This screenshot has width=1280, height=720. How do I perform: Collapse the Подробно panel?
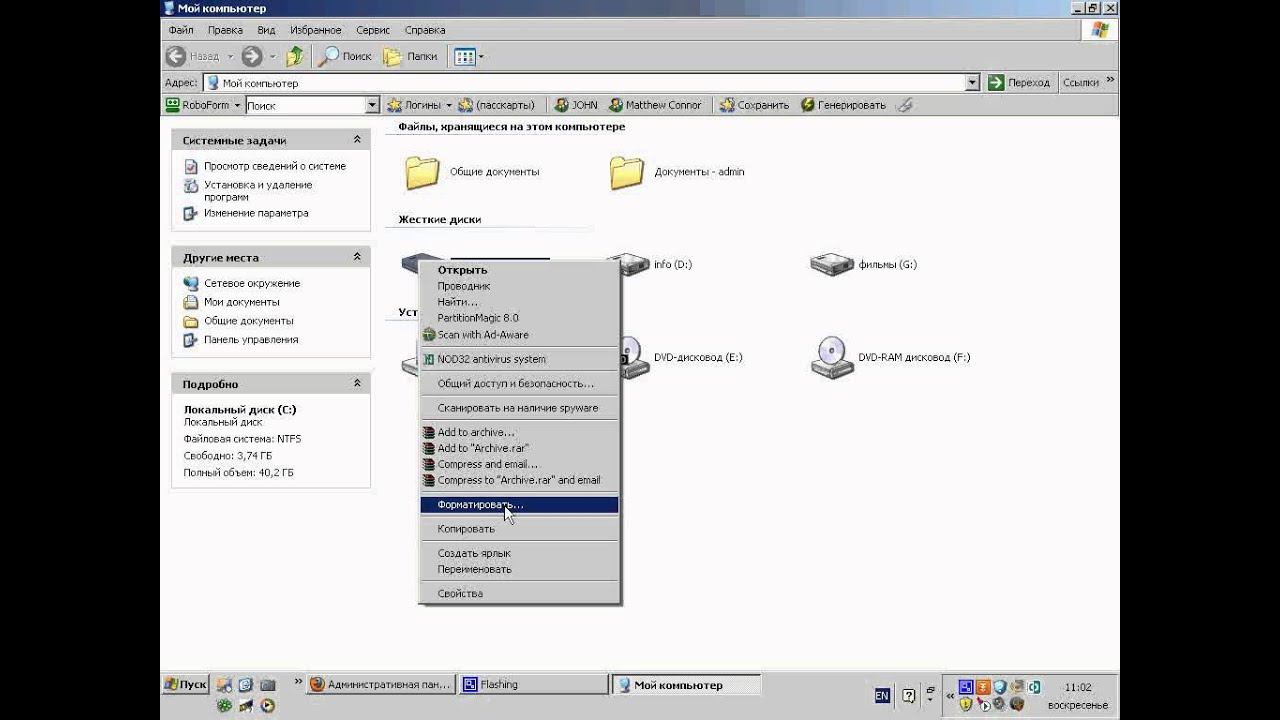[x=357, y=383]
